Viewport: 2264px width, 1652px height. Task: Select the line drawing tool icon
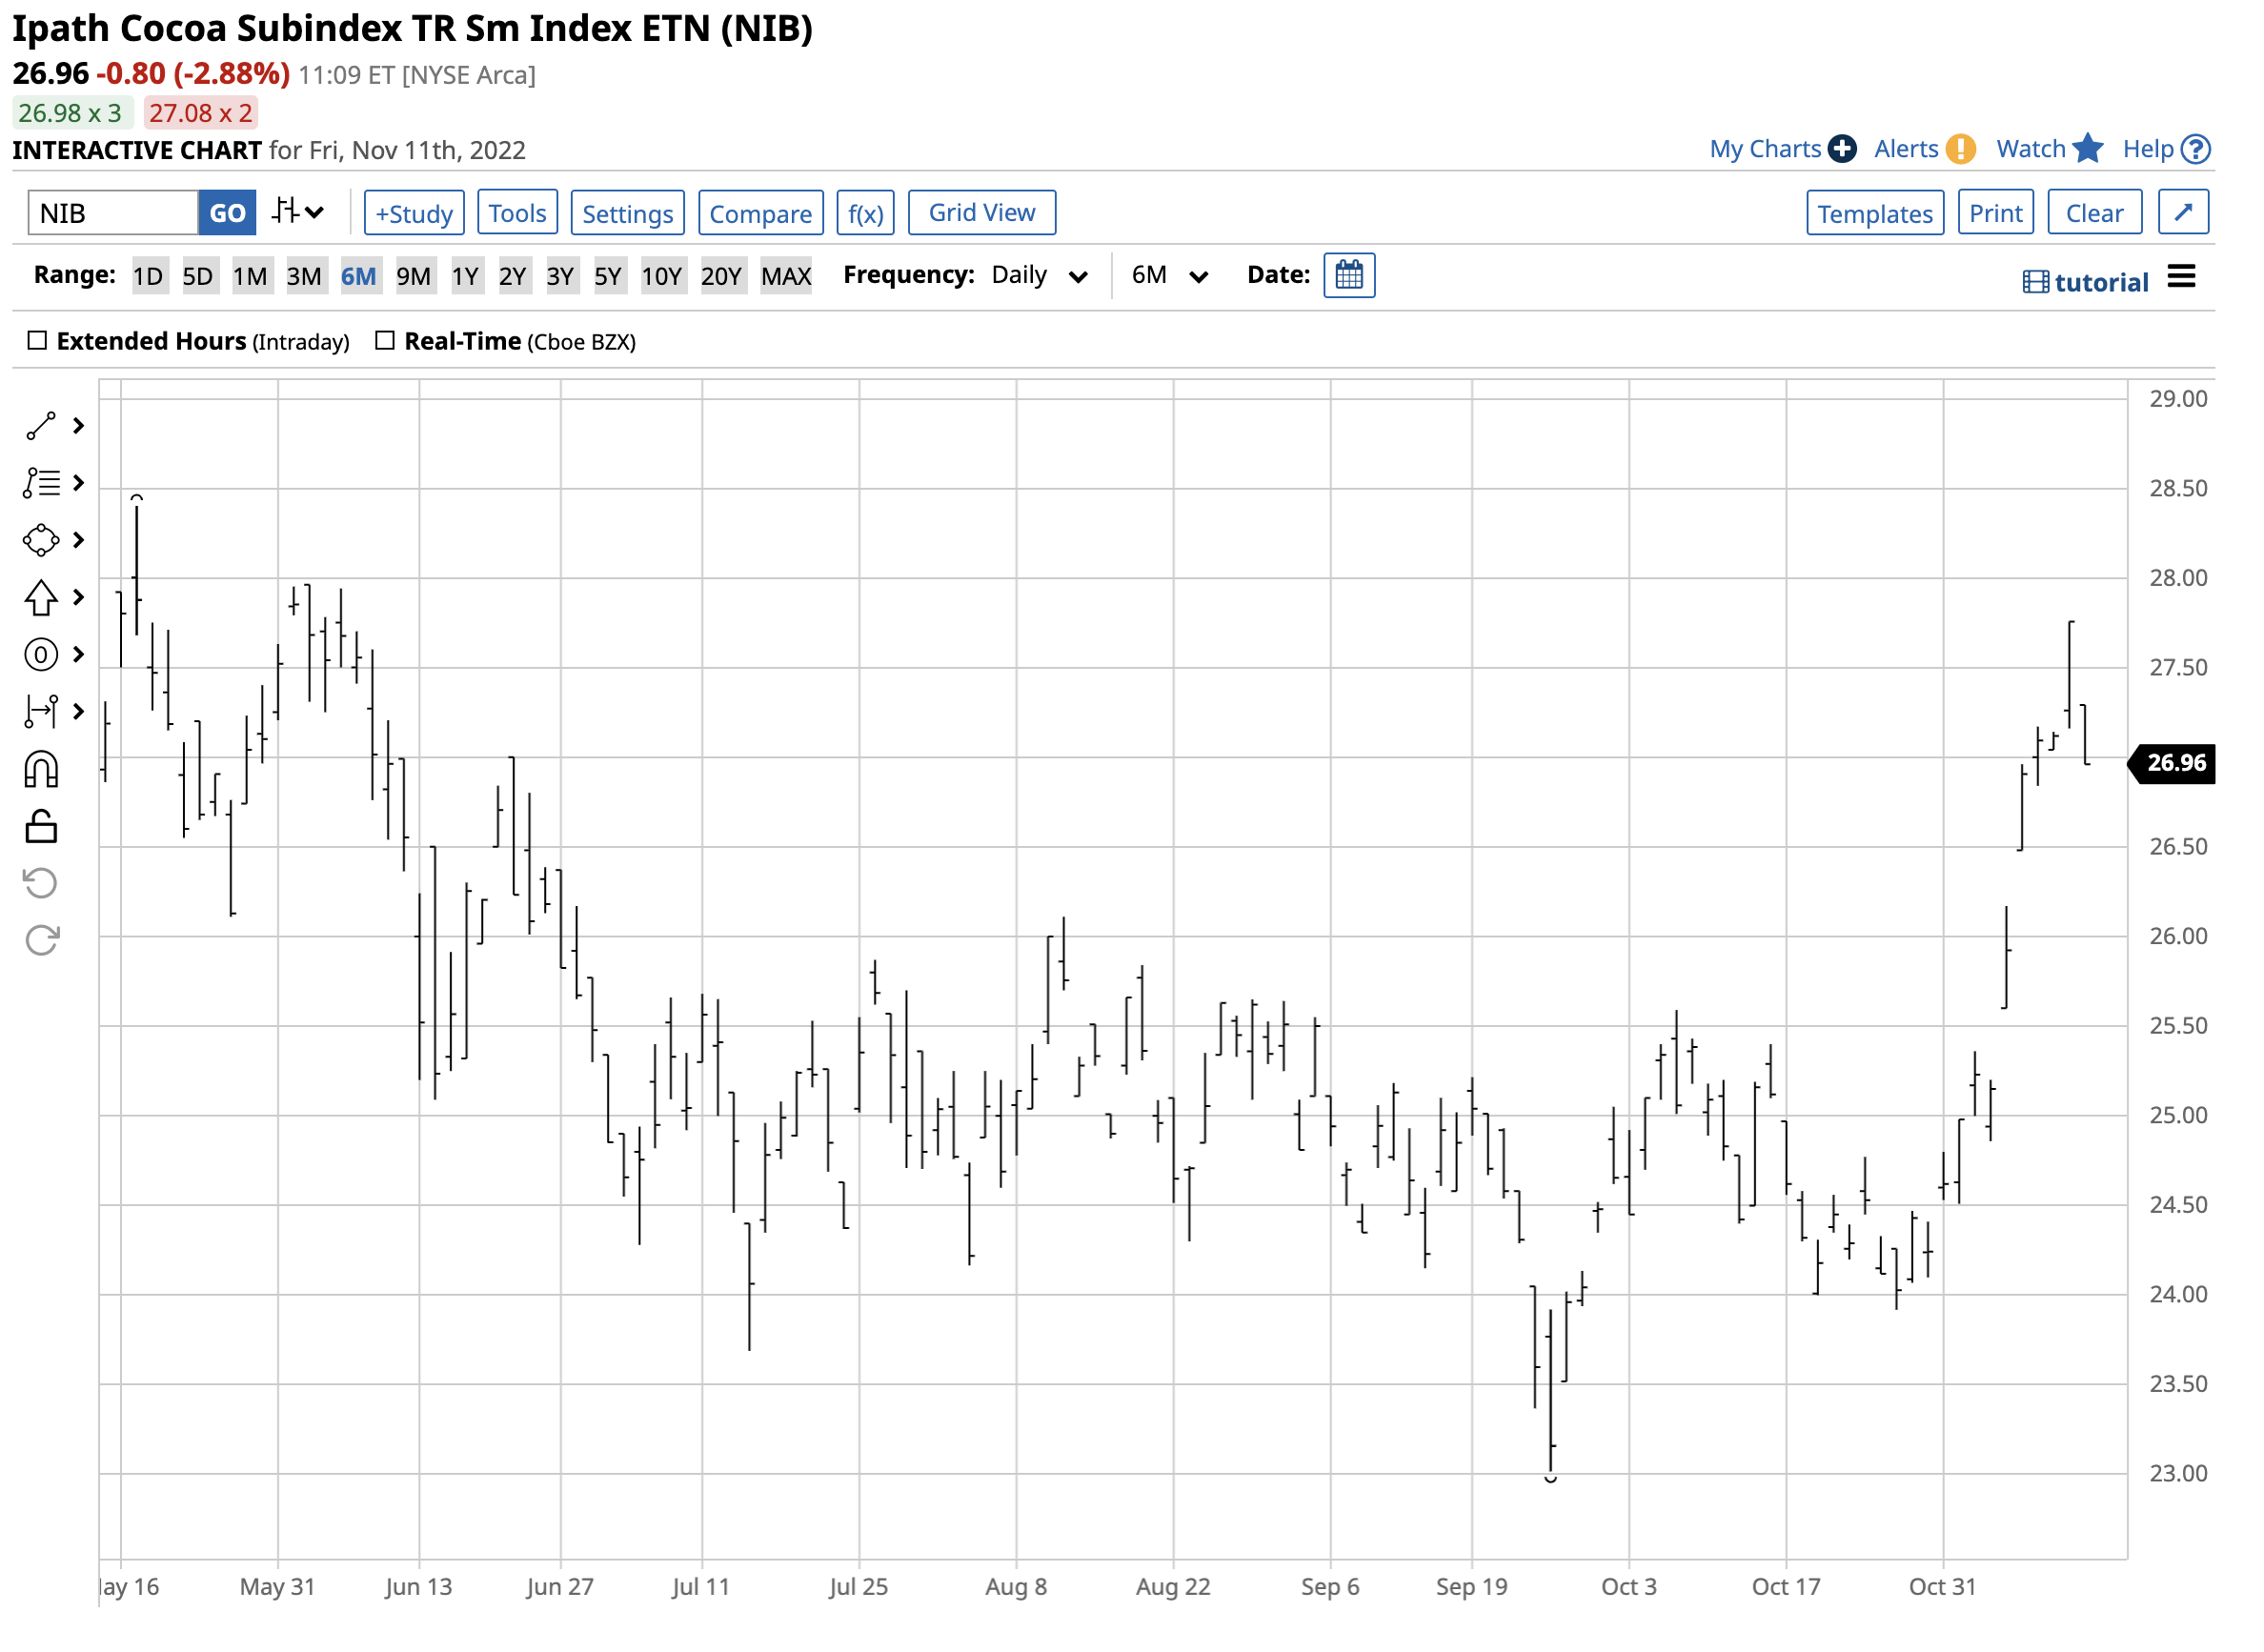coord(41,426)
